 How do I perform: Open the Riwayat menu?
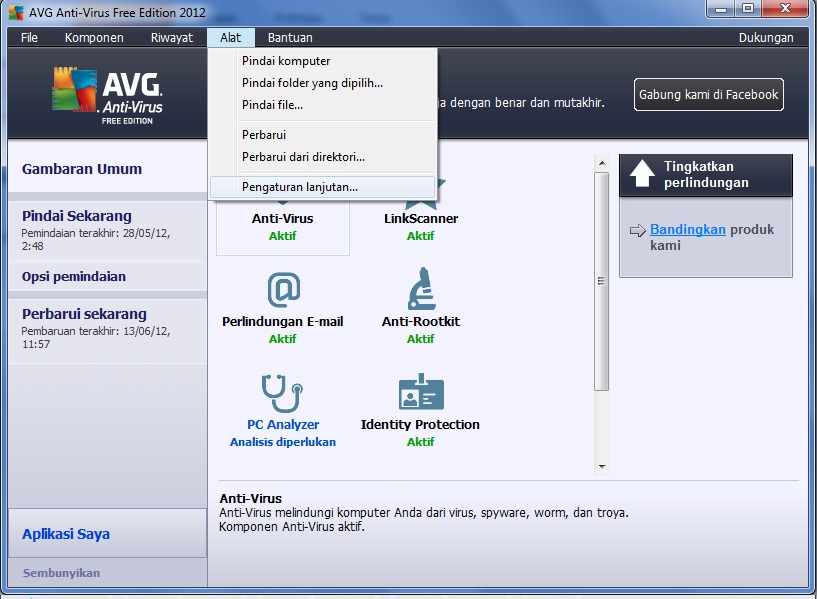coord(171,38)
